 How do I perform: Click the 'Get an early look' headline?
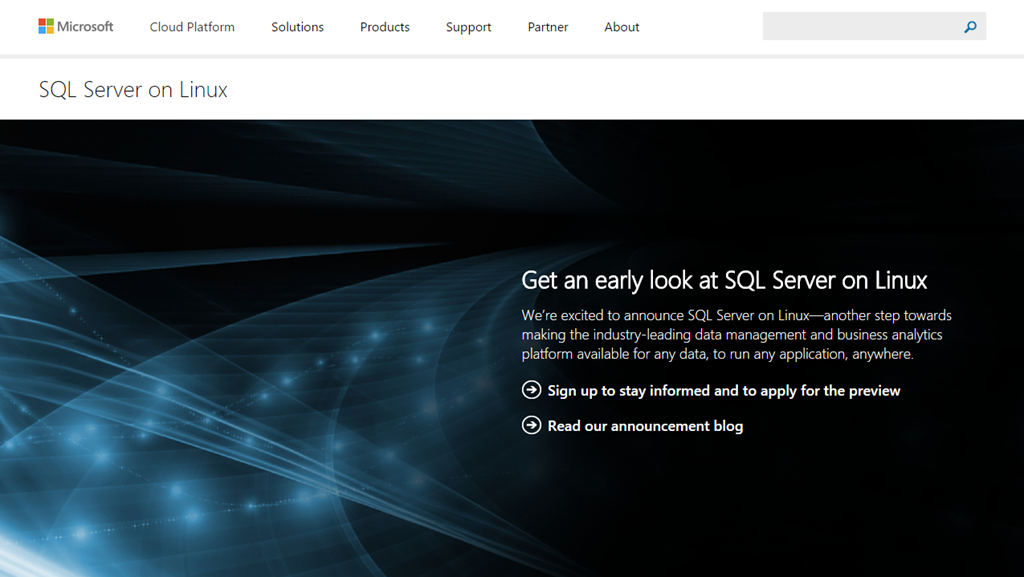[724, 280]
